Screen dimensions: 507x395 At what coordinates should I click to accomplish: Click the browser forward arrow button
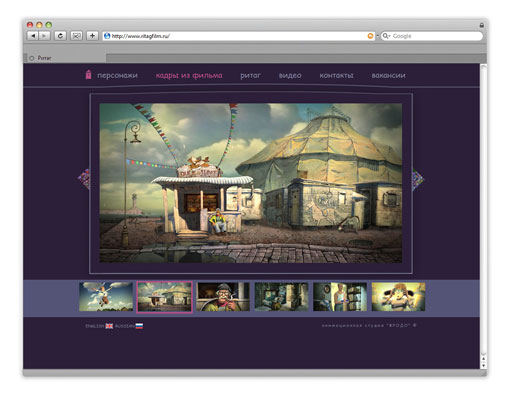click(x=44, y=36)
